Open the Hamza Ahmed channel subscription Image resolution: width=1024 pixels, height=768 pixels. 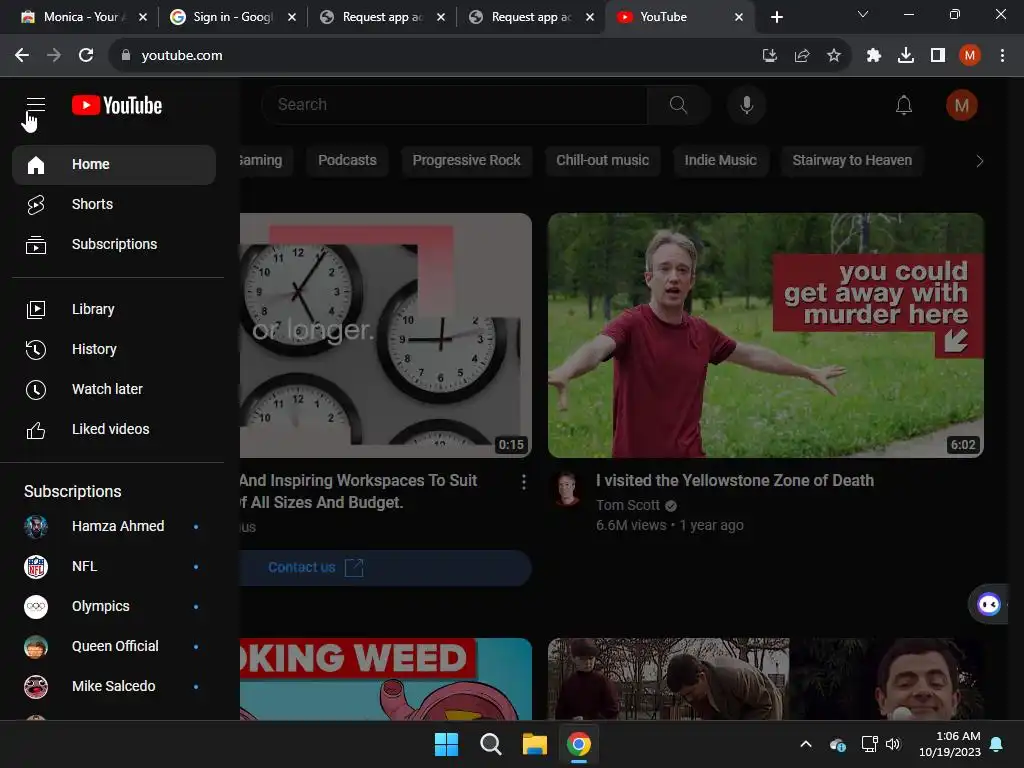coord(114,526)
